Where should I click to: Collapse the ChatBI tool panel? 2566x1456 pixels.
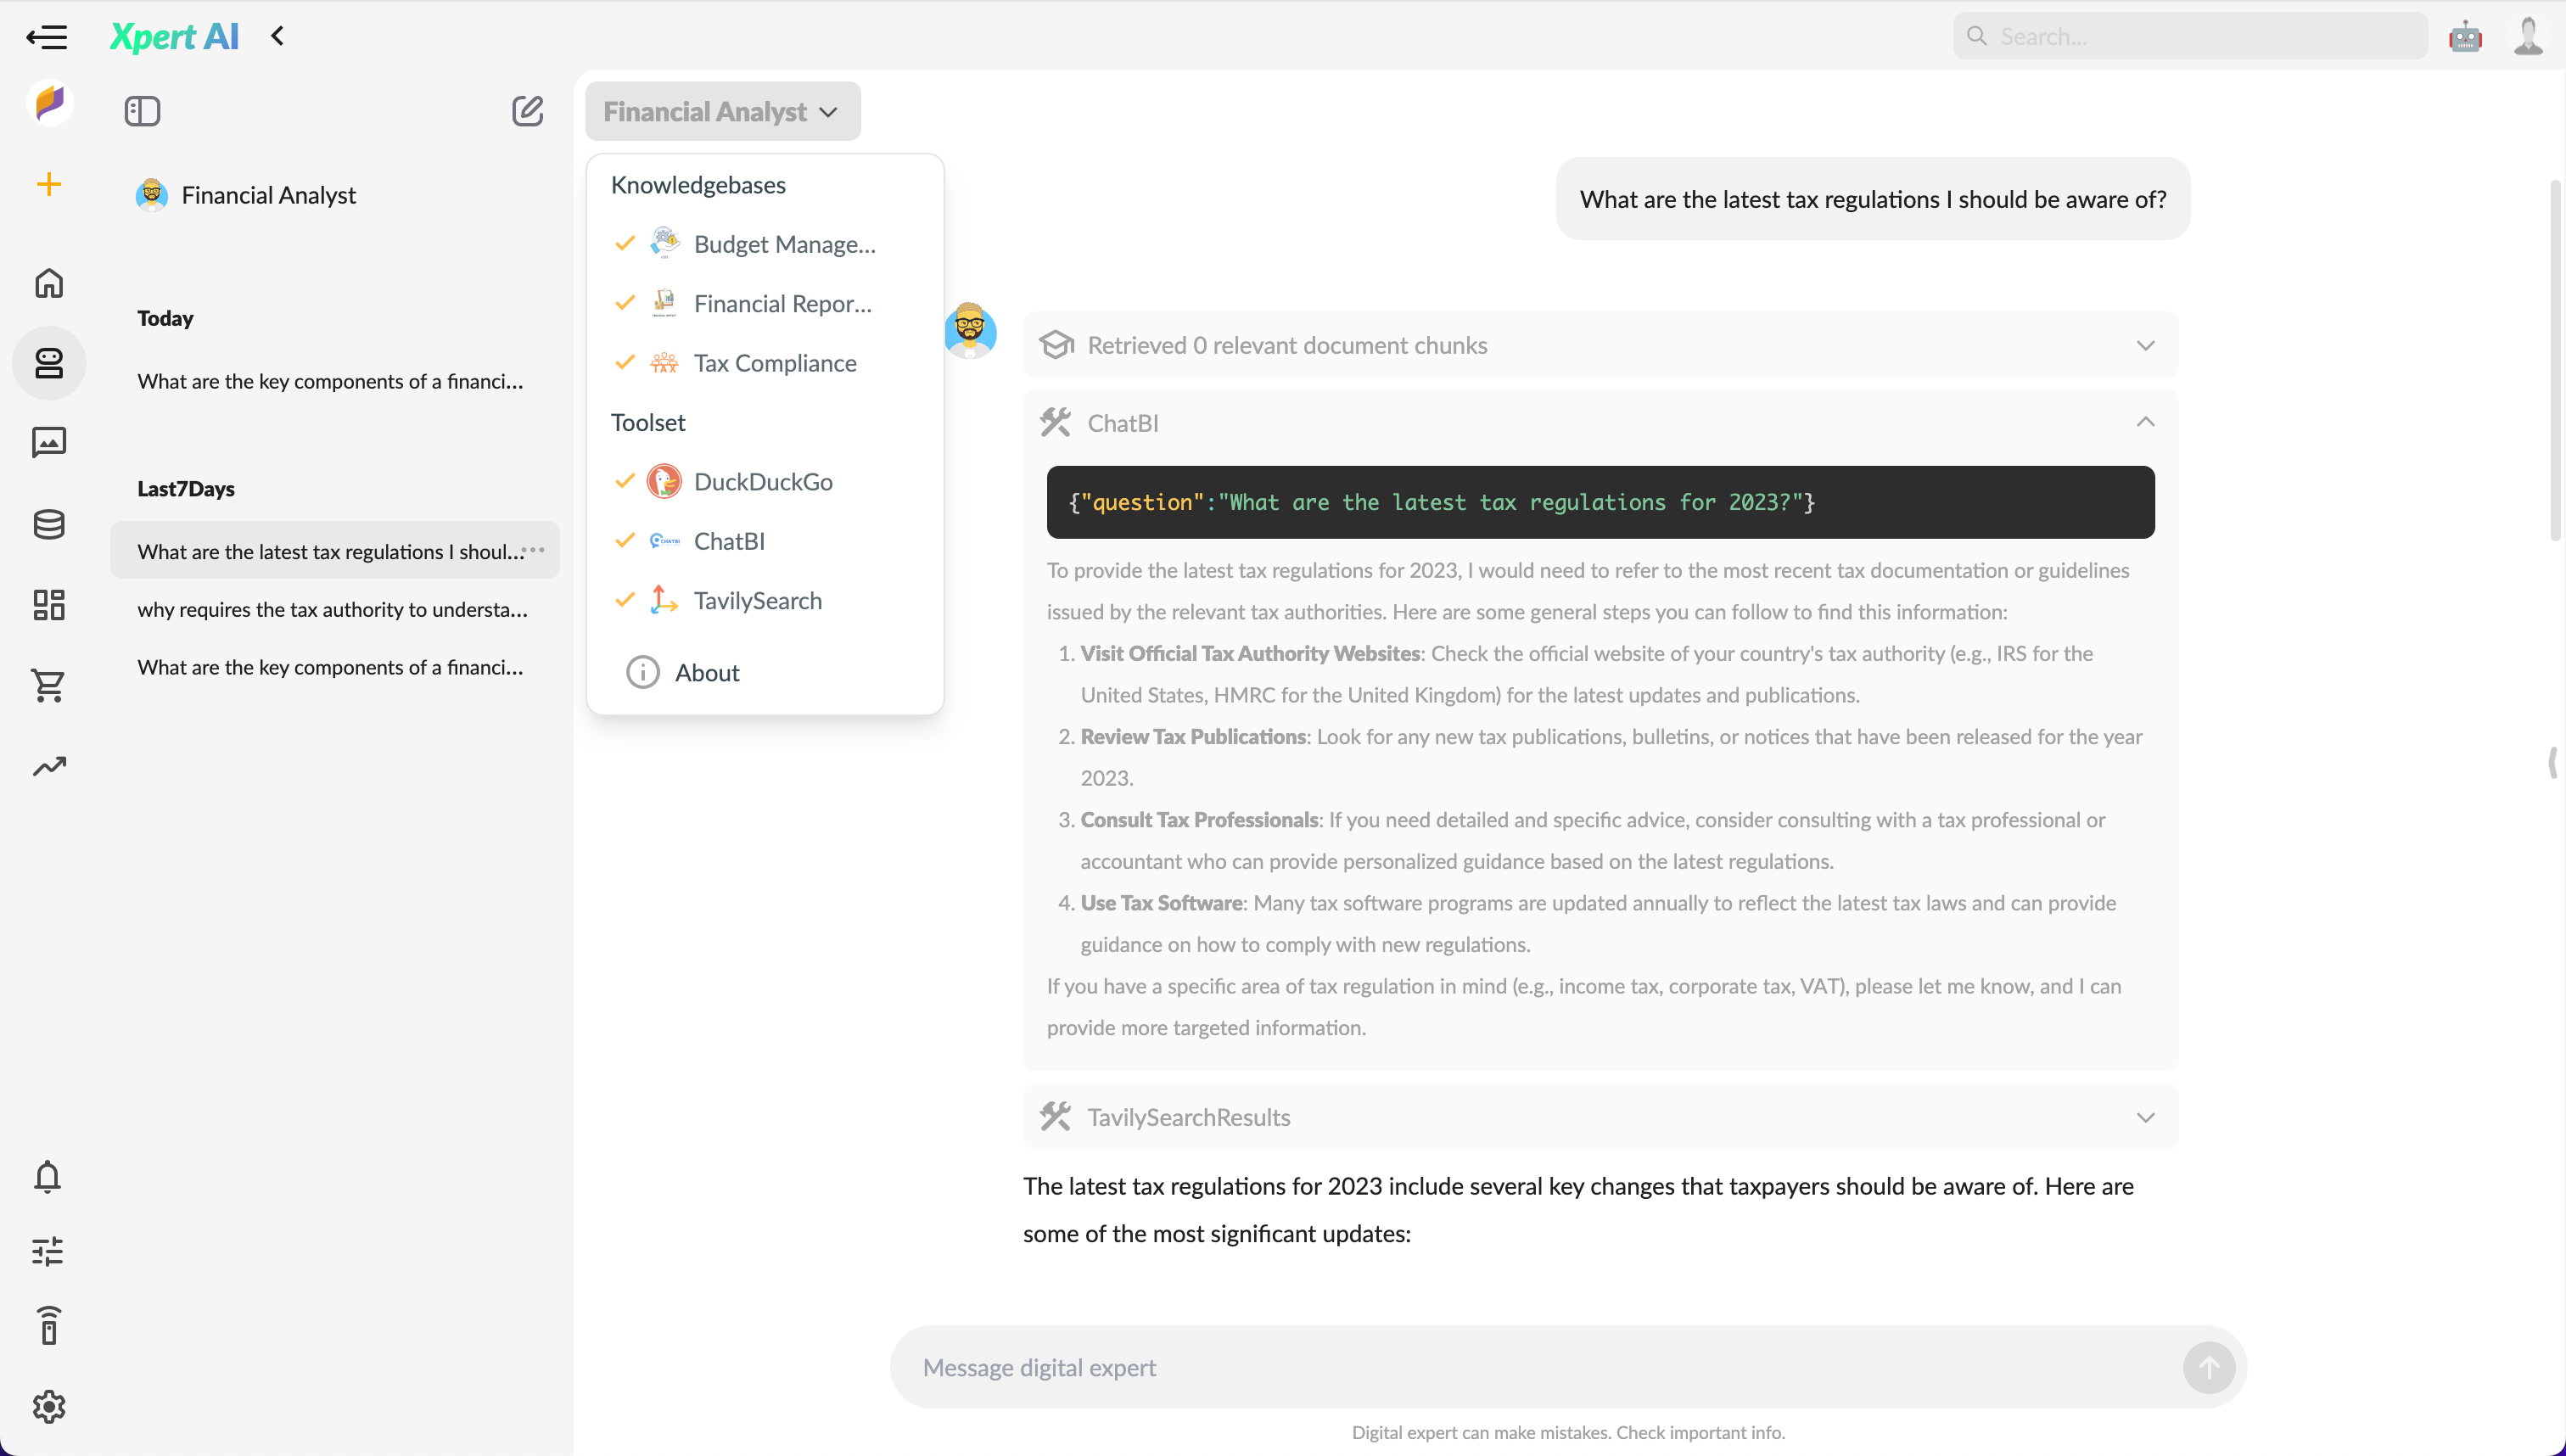point(2144,422)
